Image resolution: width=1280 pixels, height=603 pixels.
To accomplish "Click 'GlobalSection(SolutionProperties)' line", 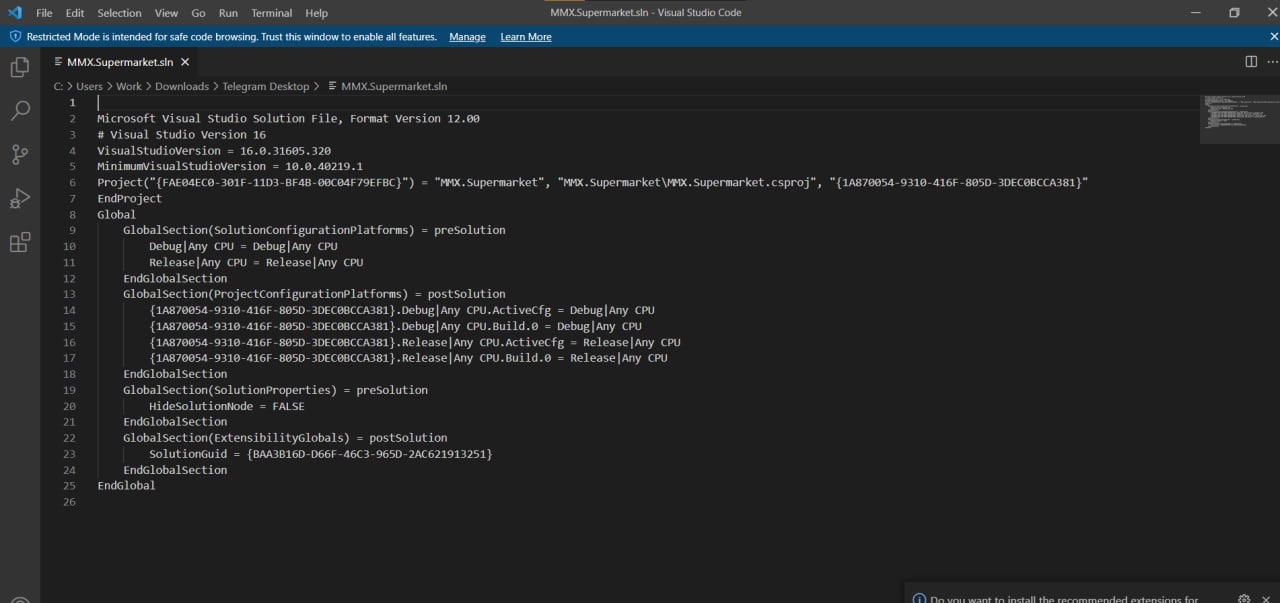I will [x=275, y=390].
